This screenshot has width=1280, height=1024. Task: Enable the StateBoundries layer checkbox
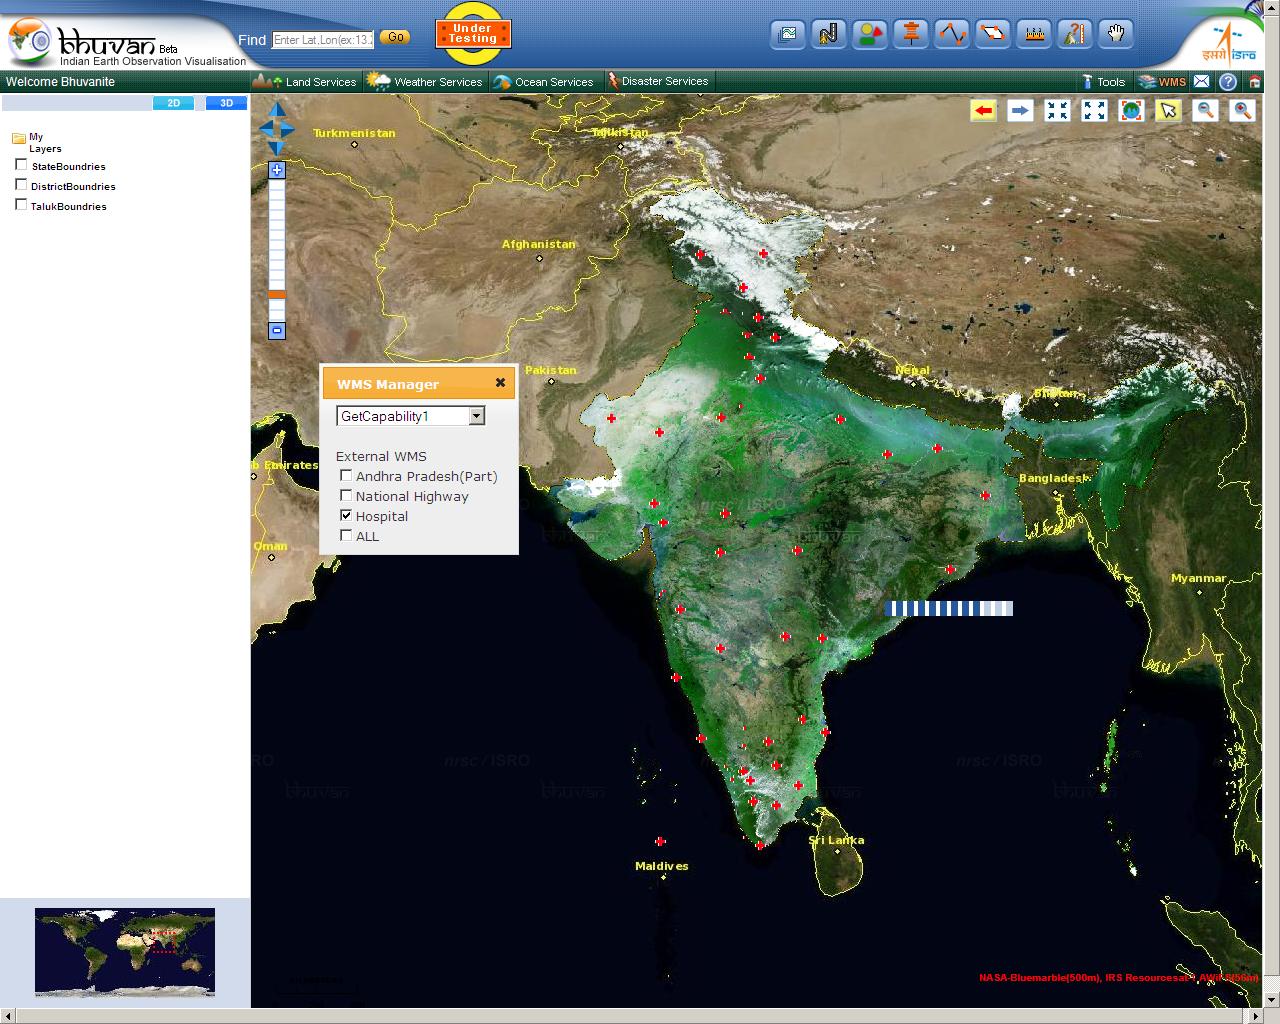click(x=21, y=165)
